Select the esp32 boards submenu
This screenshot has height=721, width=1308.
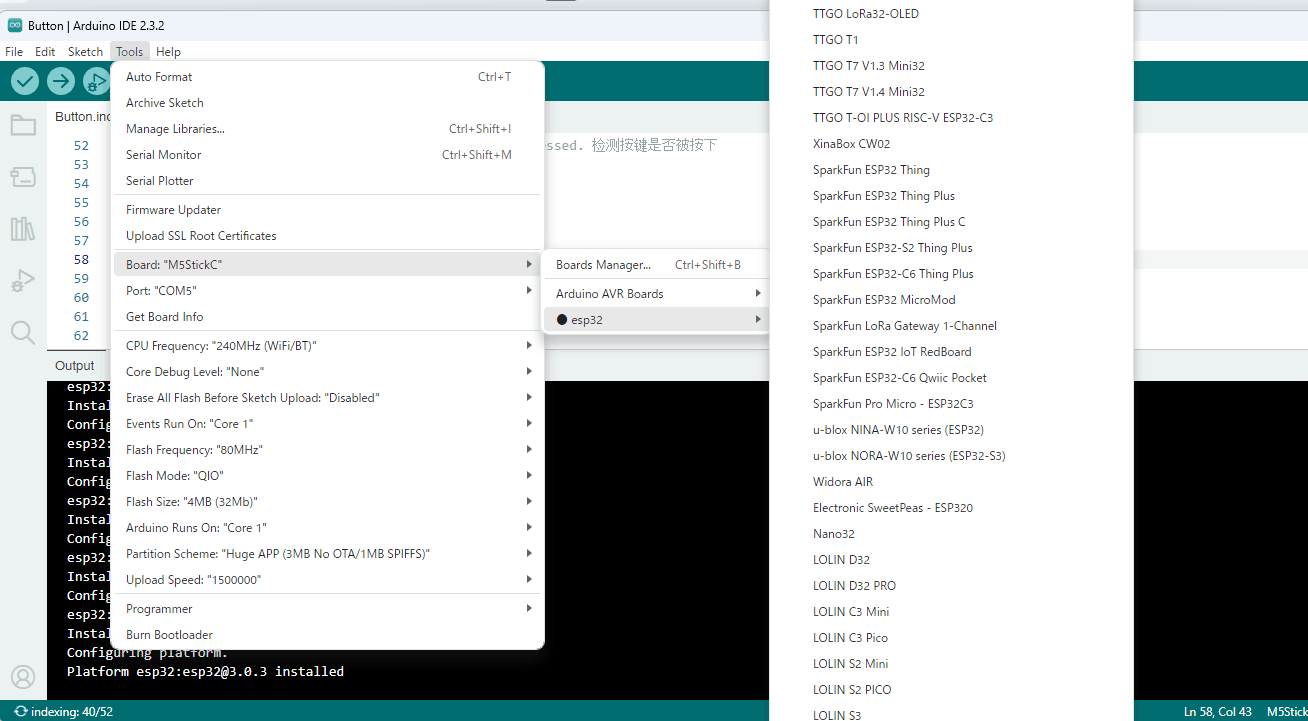point(655,320)
